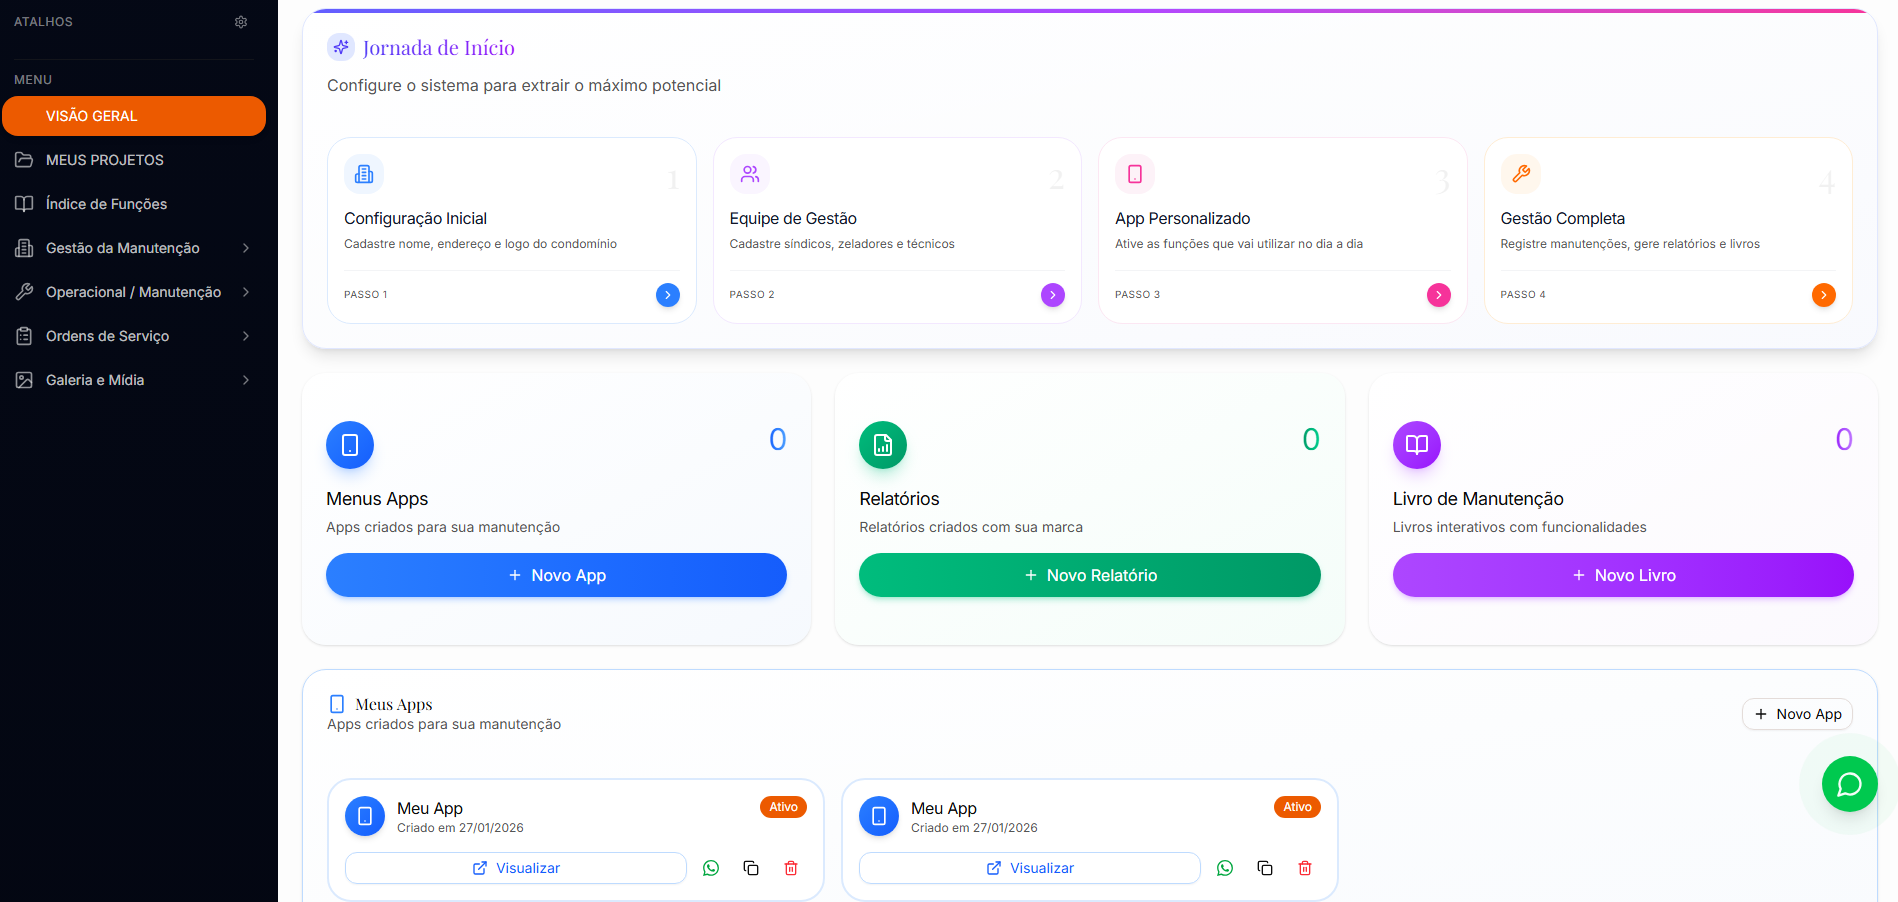
Task: Expand Operacional / Manutenção submenu arrow
Action: coord(246,292)
